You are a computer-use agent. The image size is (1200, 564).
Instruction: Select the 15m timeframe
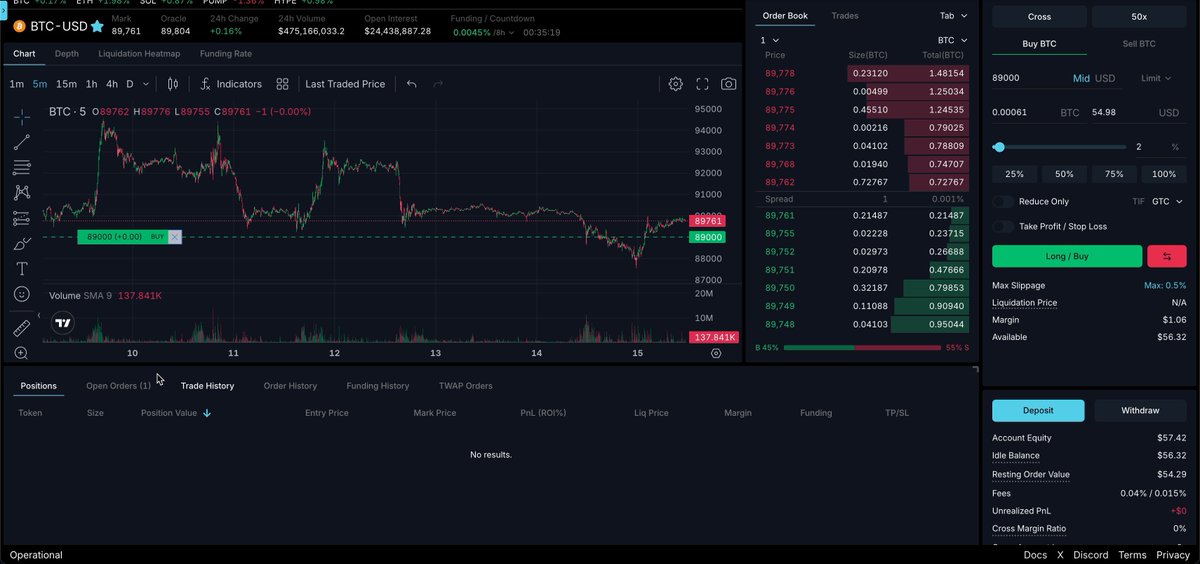(x=66, y=84)
